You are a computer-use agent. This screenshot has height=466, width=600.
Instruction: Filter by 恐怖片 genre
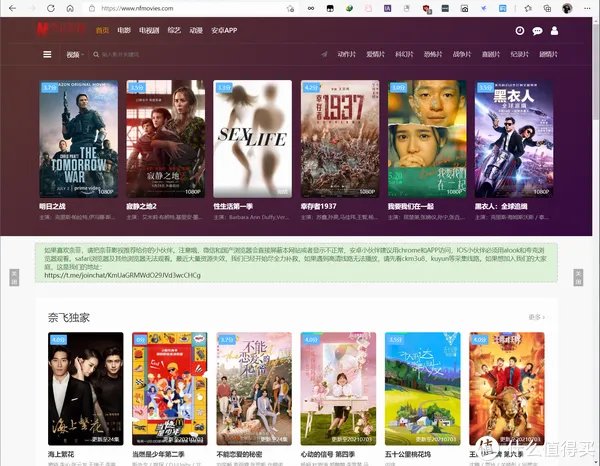(x=433, y=54)
